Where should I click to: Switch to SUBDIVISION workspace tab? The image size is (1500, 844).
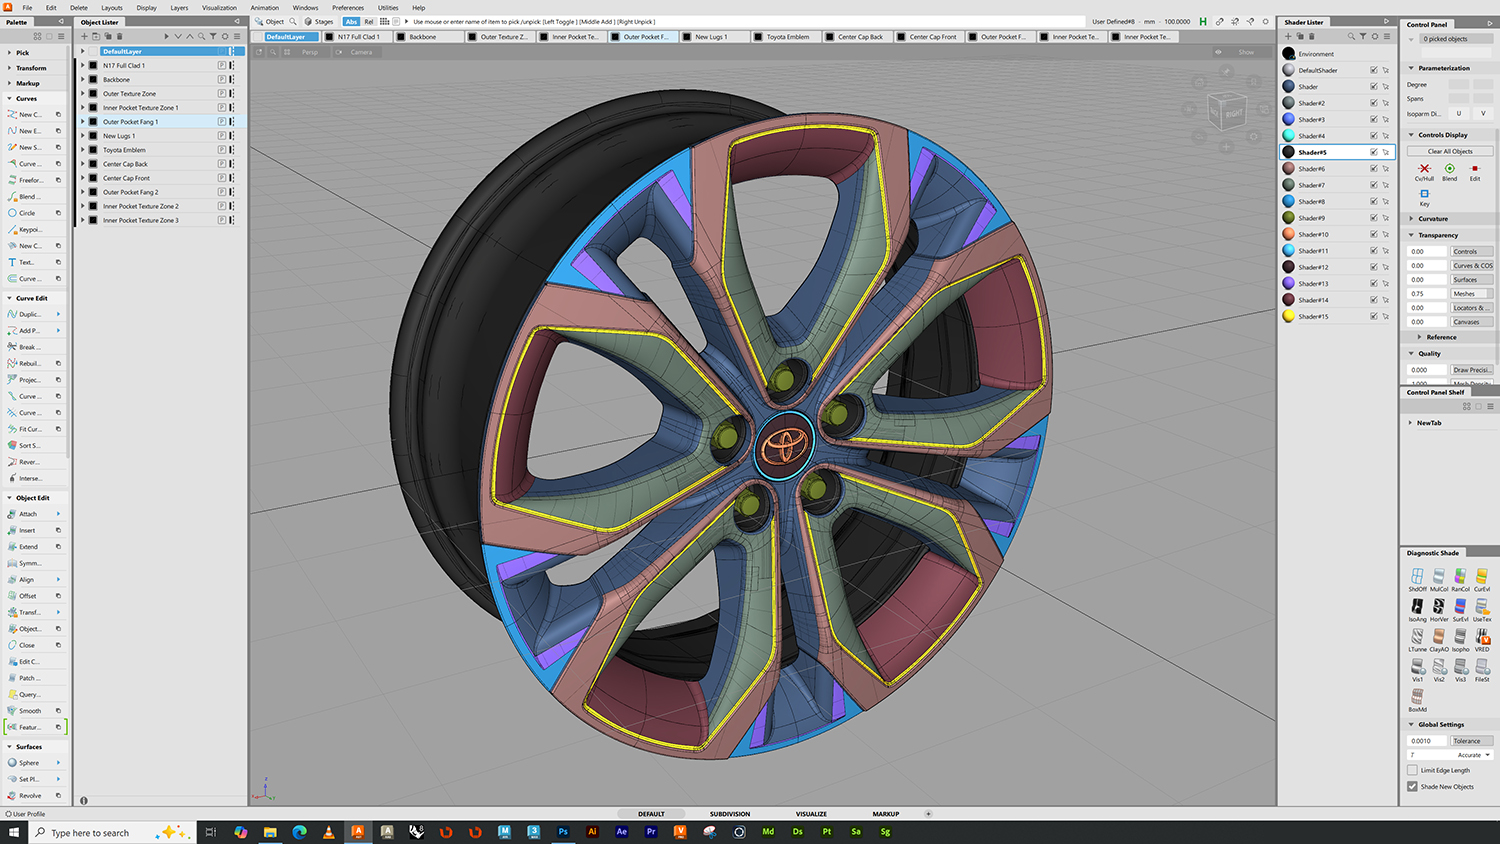[x=730, y=814]
